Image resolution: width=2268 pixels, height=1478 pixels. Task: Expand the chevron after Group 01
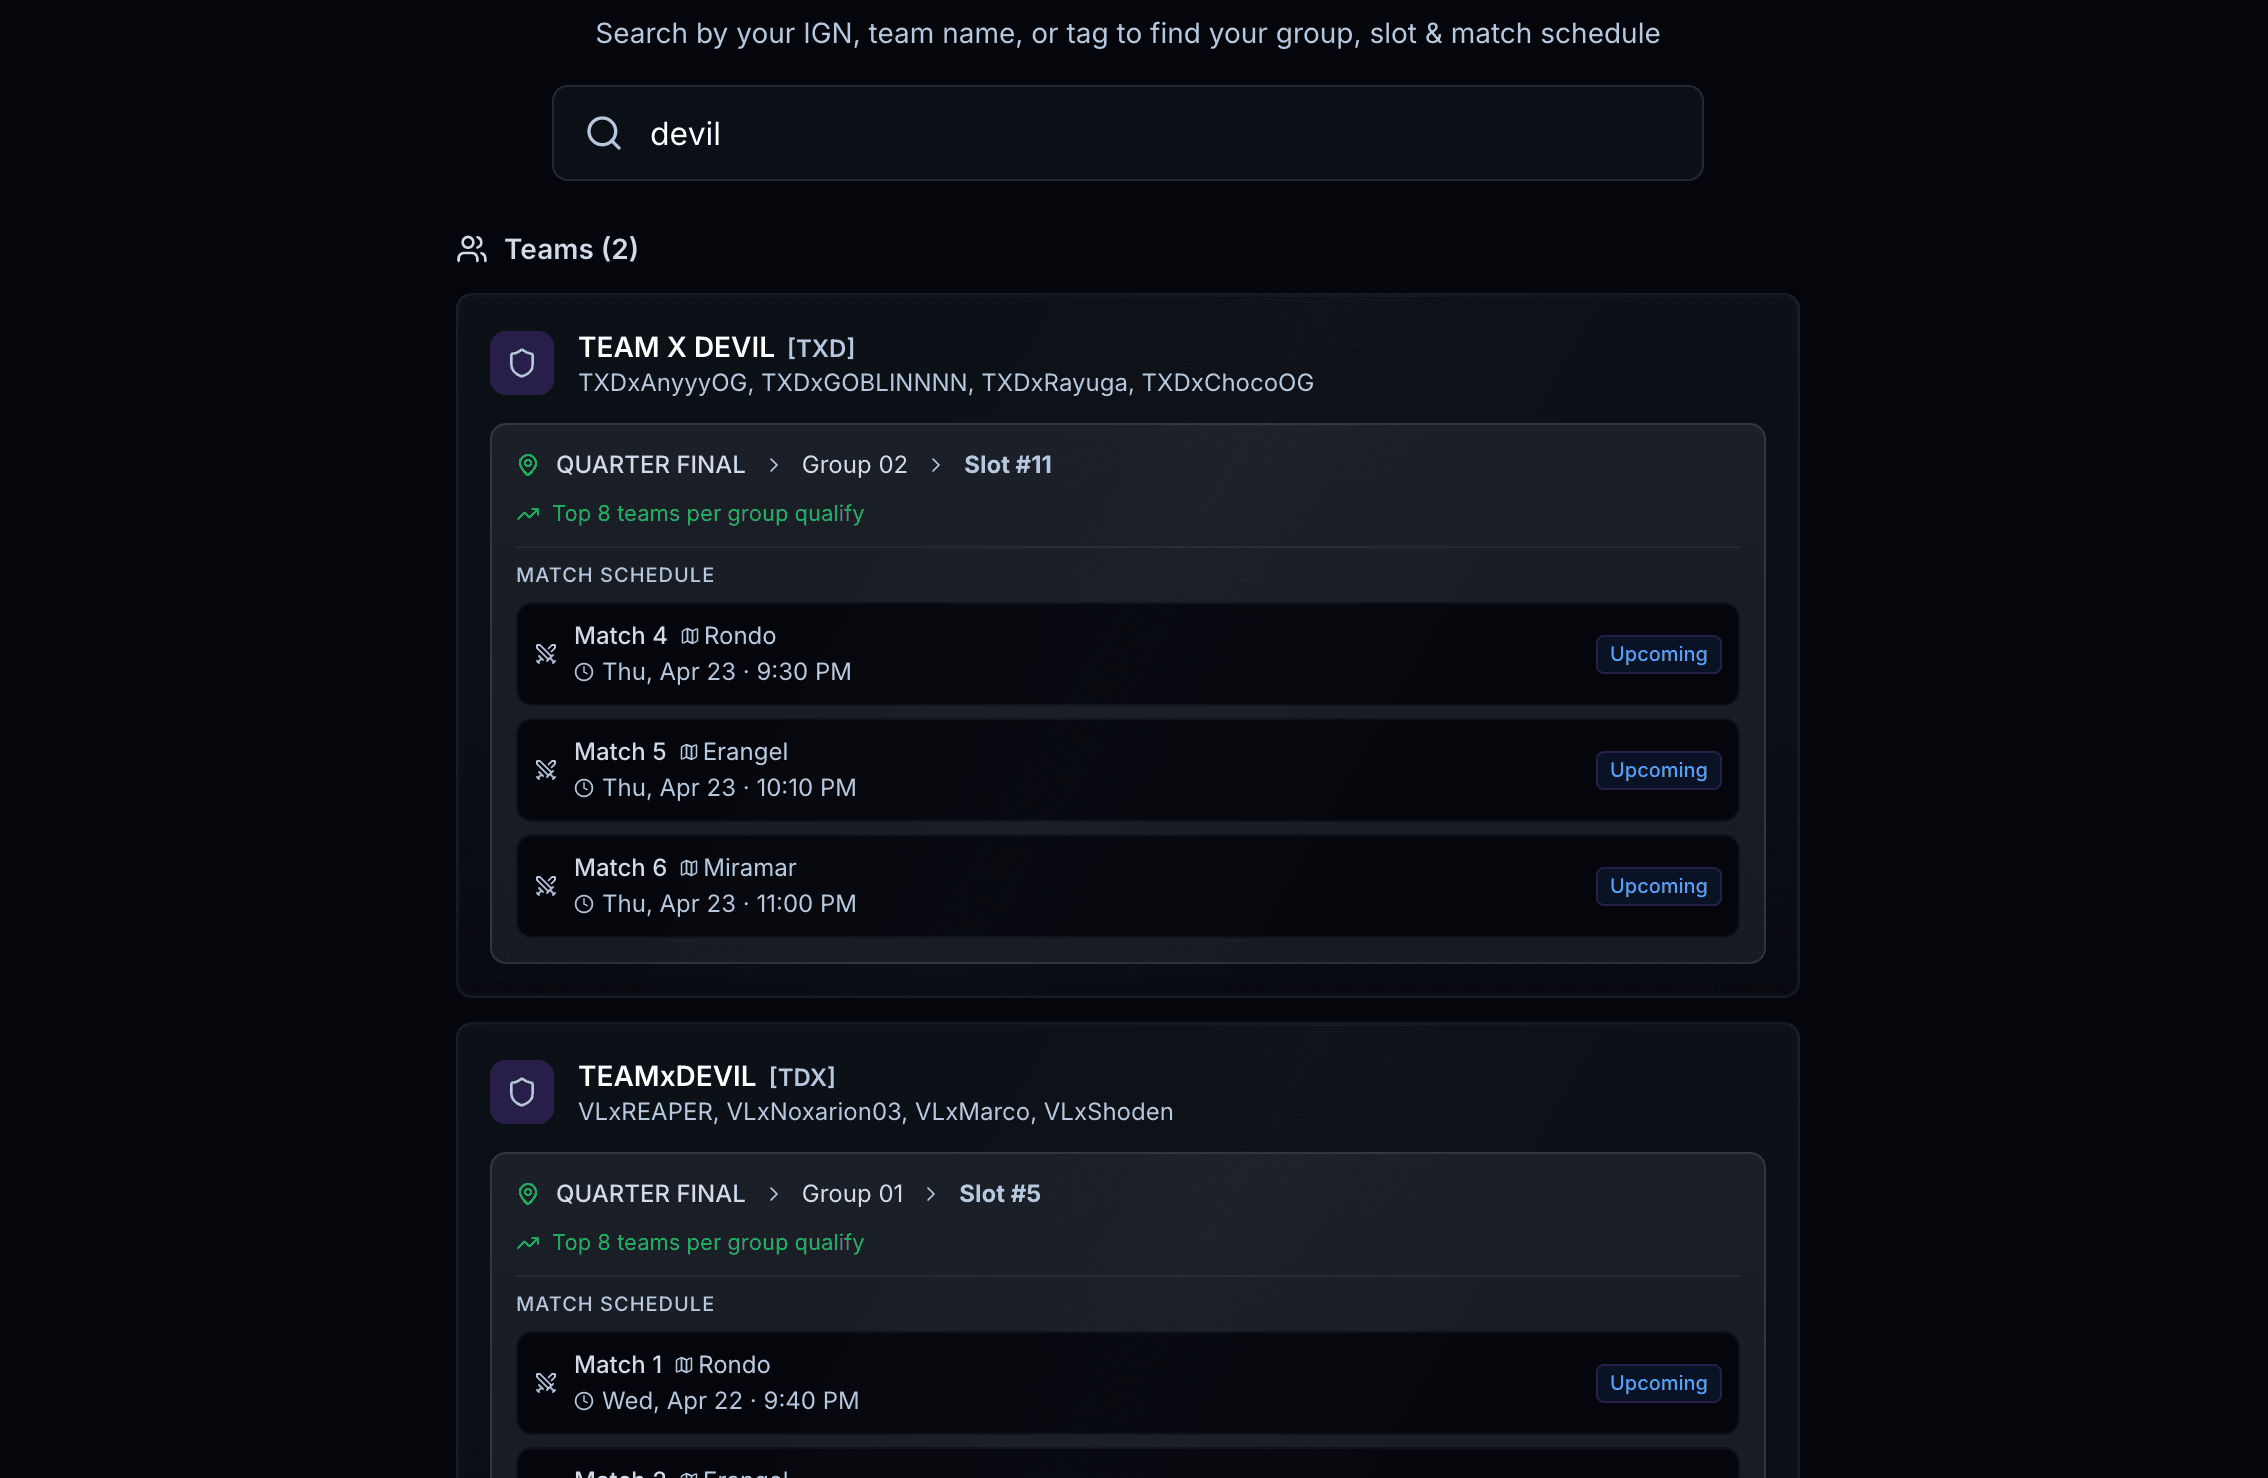coord(931,1193)
